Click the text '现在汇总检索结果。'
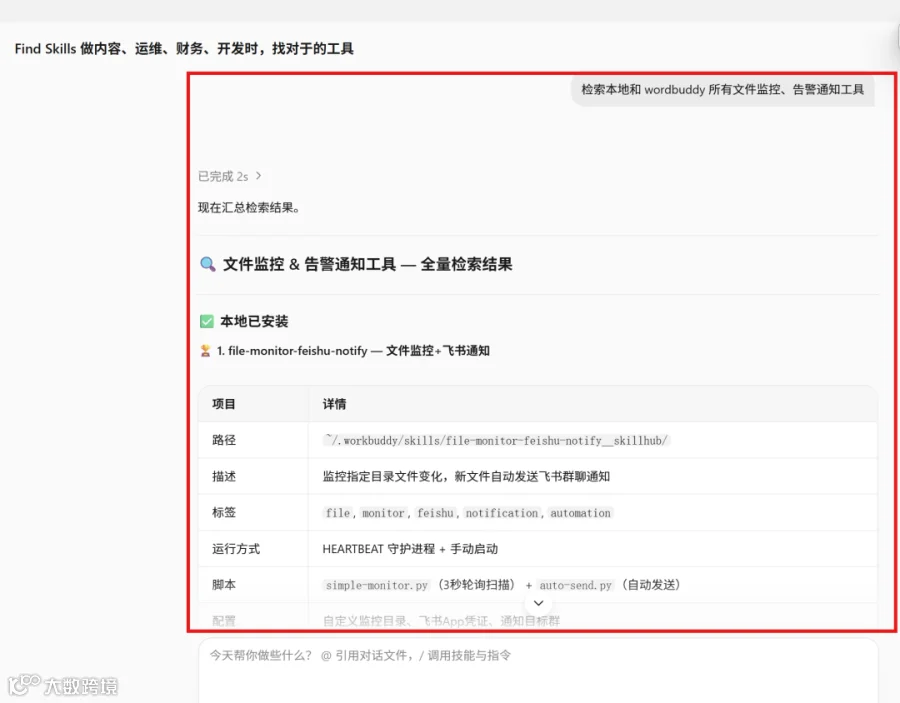 click(249, 207)
